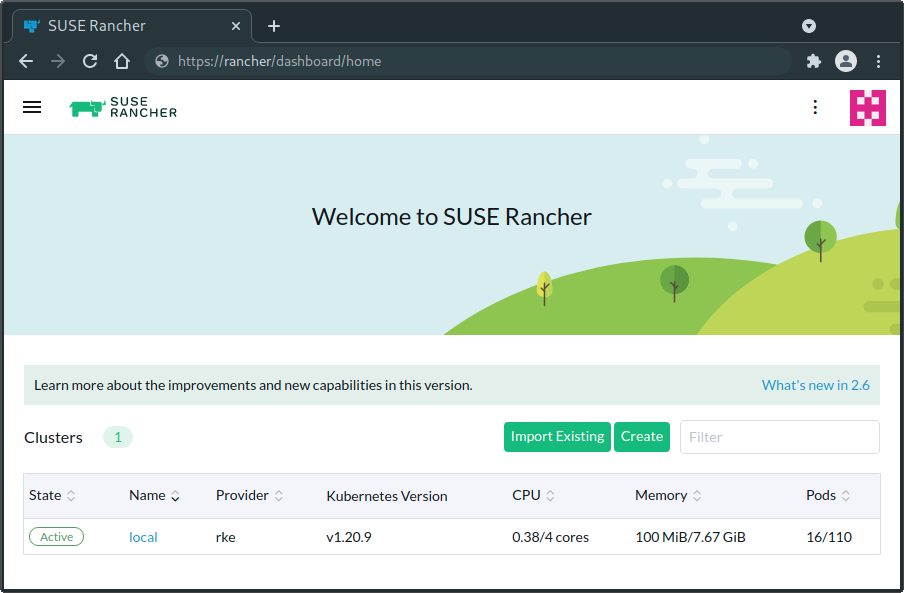Viewport: 904px width, 593px height.
Task: Click the Create cluster button
Action: 642,437
